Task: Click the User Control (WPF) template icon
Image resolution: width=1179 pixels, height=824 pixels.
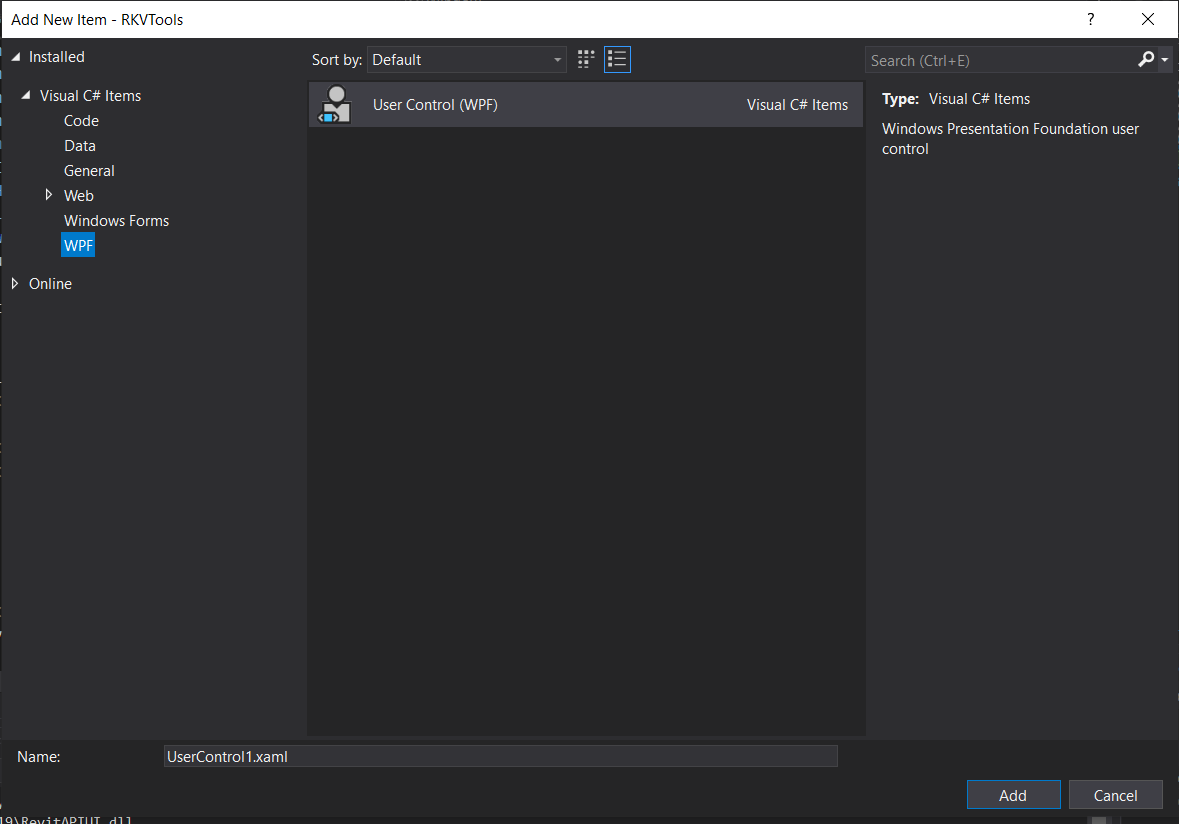Action: (334, 103)
